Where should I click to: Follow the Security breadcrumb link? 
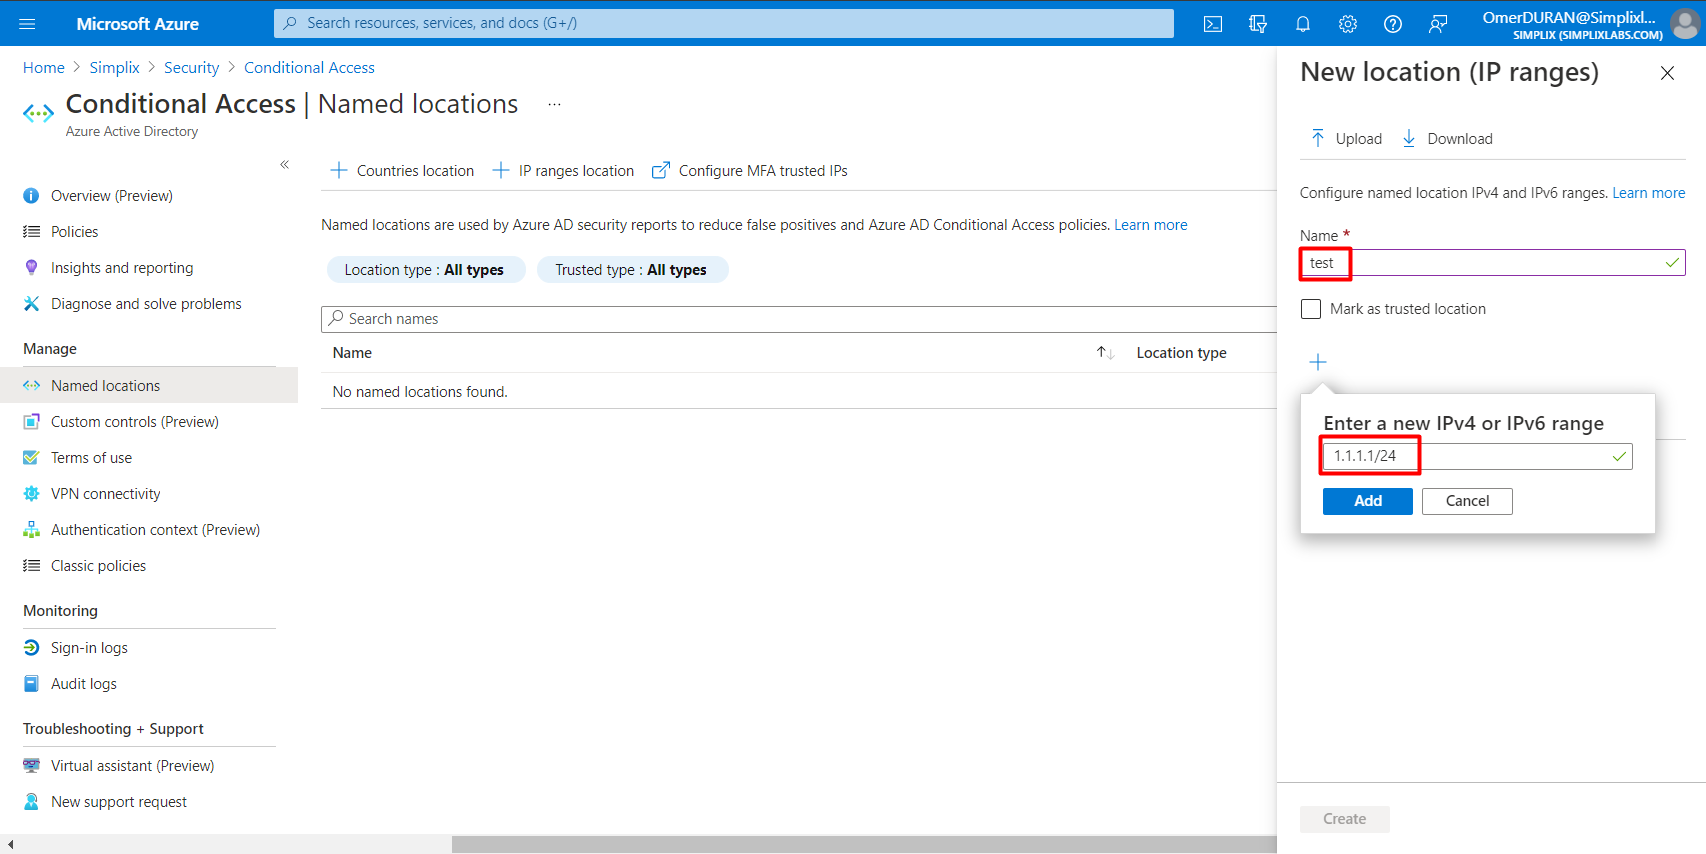pos(192,68)
